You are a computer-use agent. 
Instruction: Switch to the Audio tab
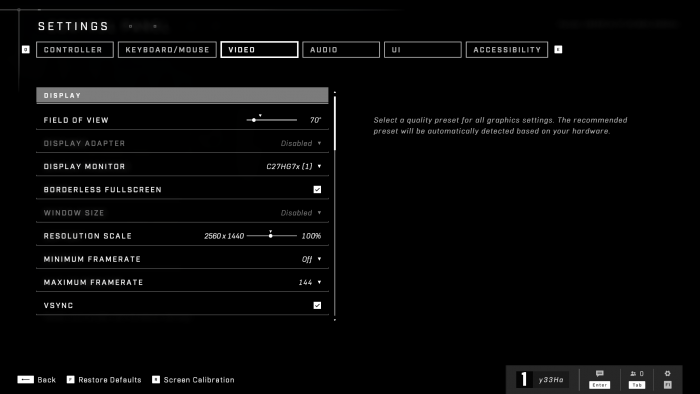pyautogui.click(x=341, y=50)
